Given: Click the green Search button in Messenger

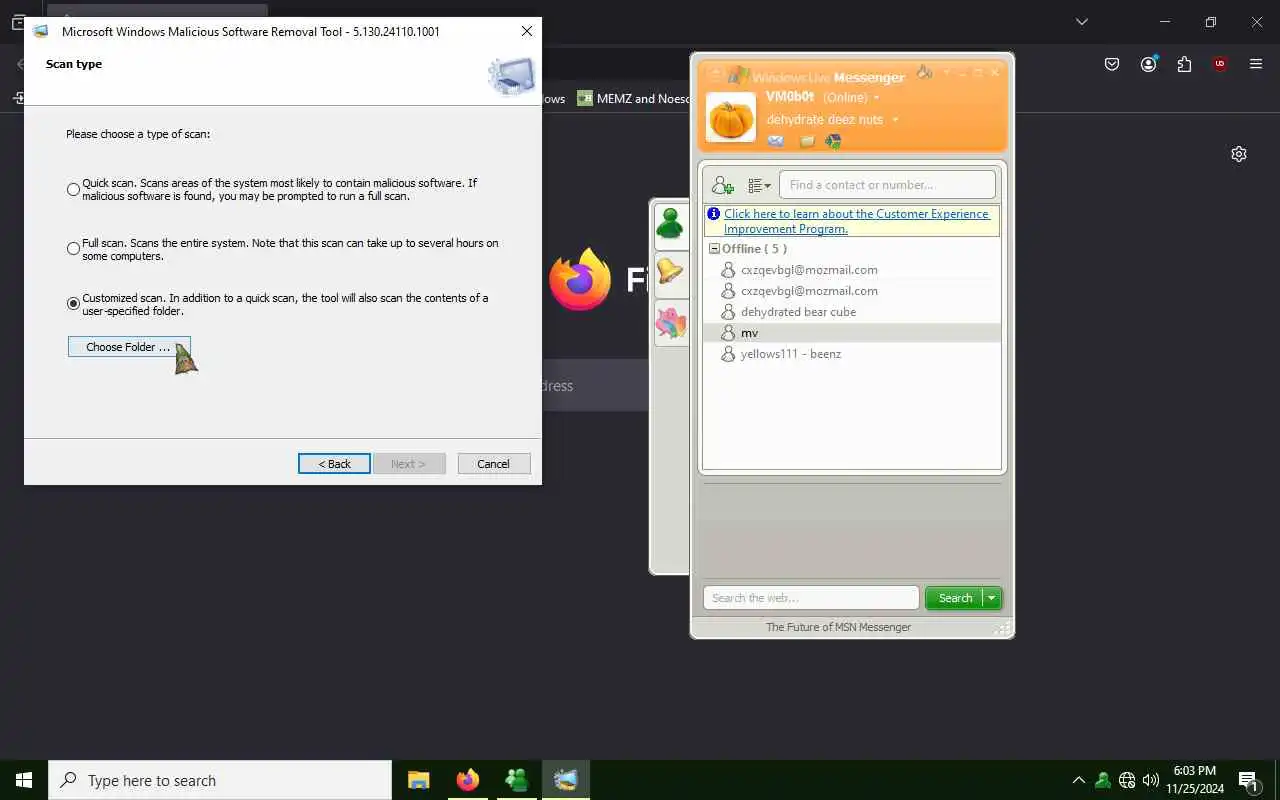Looking at the screenshot, I should (x=955, y=598).
